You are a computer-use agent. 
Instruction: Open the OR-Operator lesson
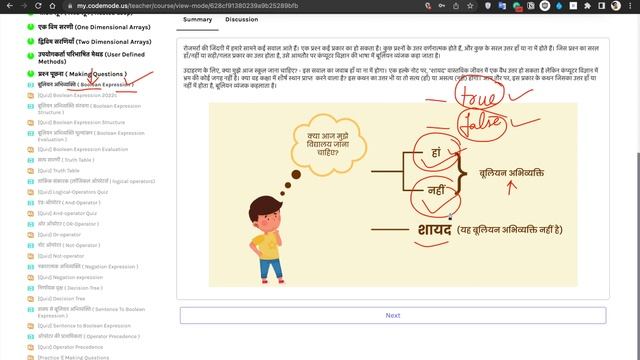[x=68, y=224]
